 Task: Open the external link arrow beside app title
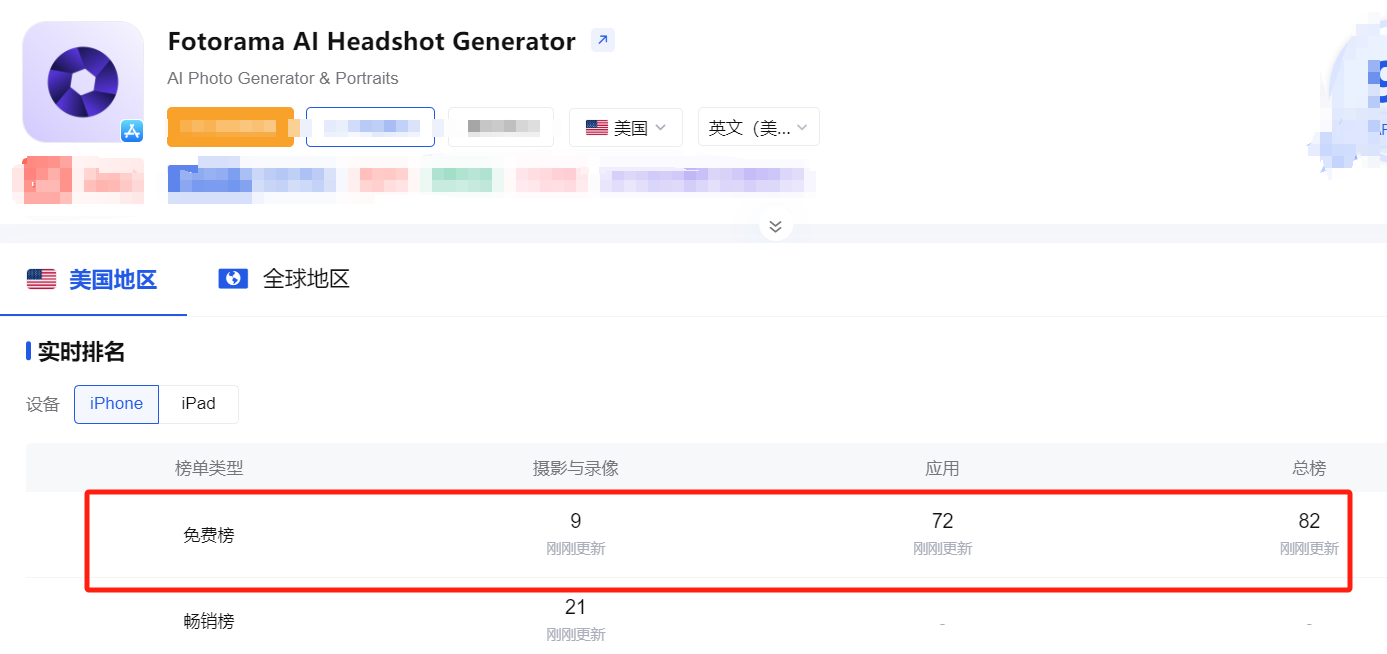602,41
